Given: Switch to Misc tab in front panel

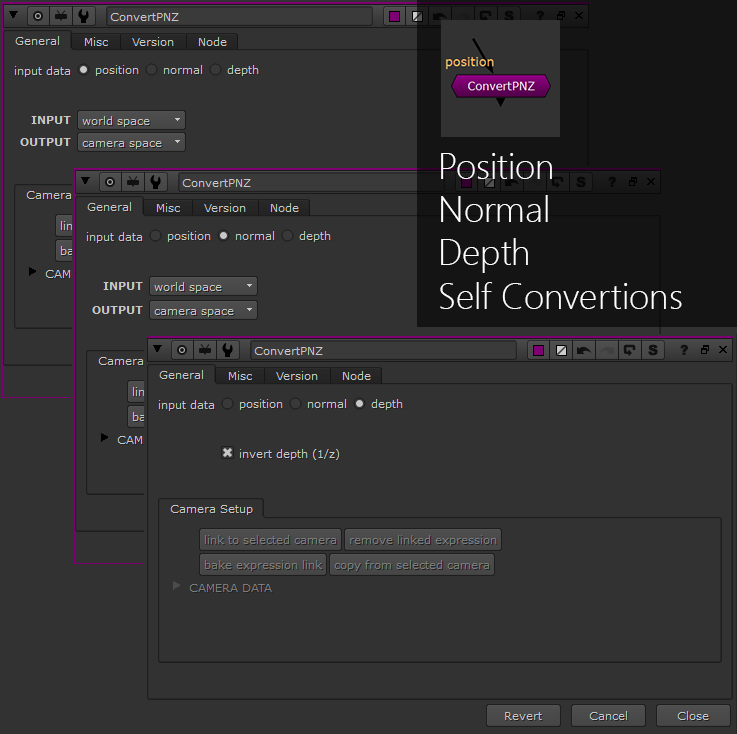Looking at the screenshot, I should click(240, 376).
